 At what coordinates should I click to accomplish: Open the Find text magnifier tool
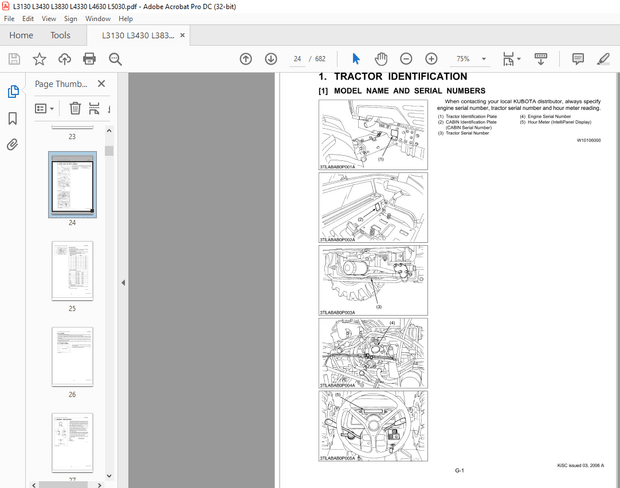(x=115, y=59)
